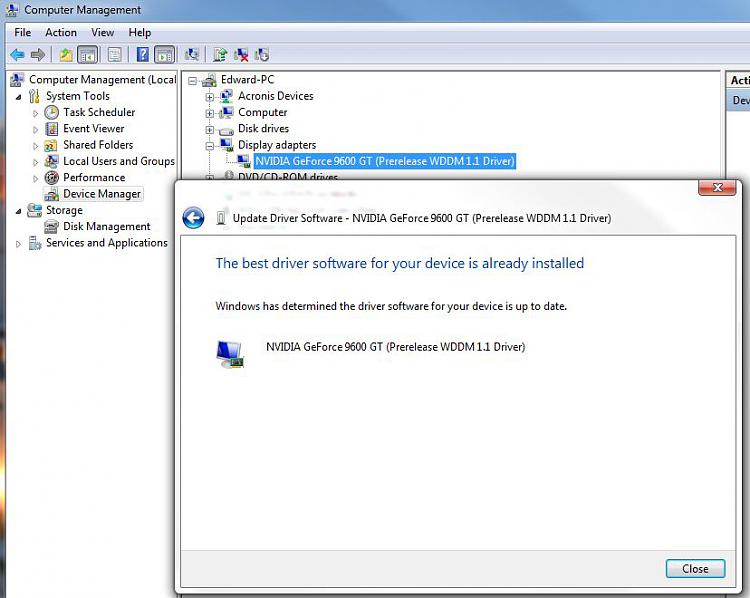750x598 pixels.
Task: Click the Uninstall device red X icon
Action: [x=241, y=55]
